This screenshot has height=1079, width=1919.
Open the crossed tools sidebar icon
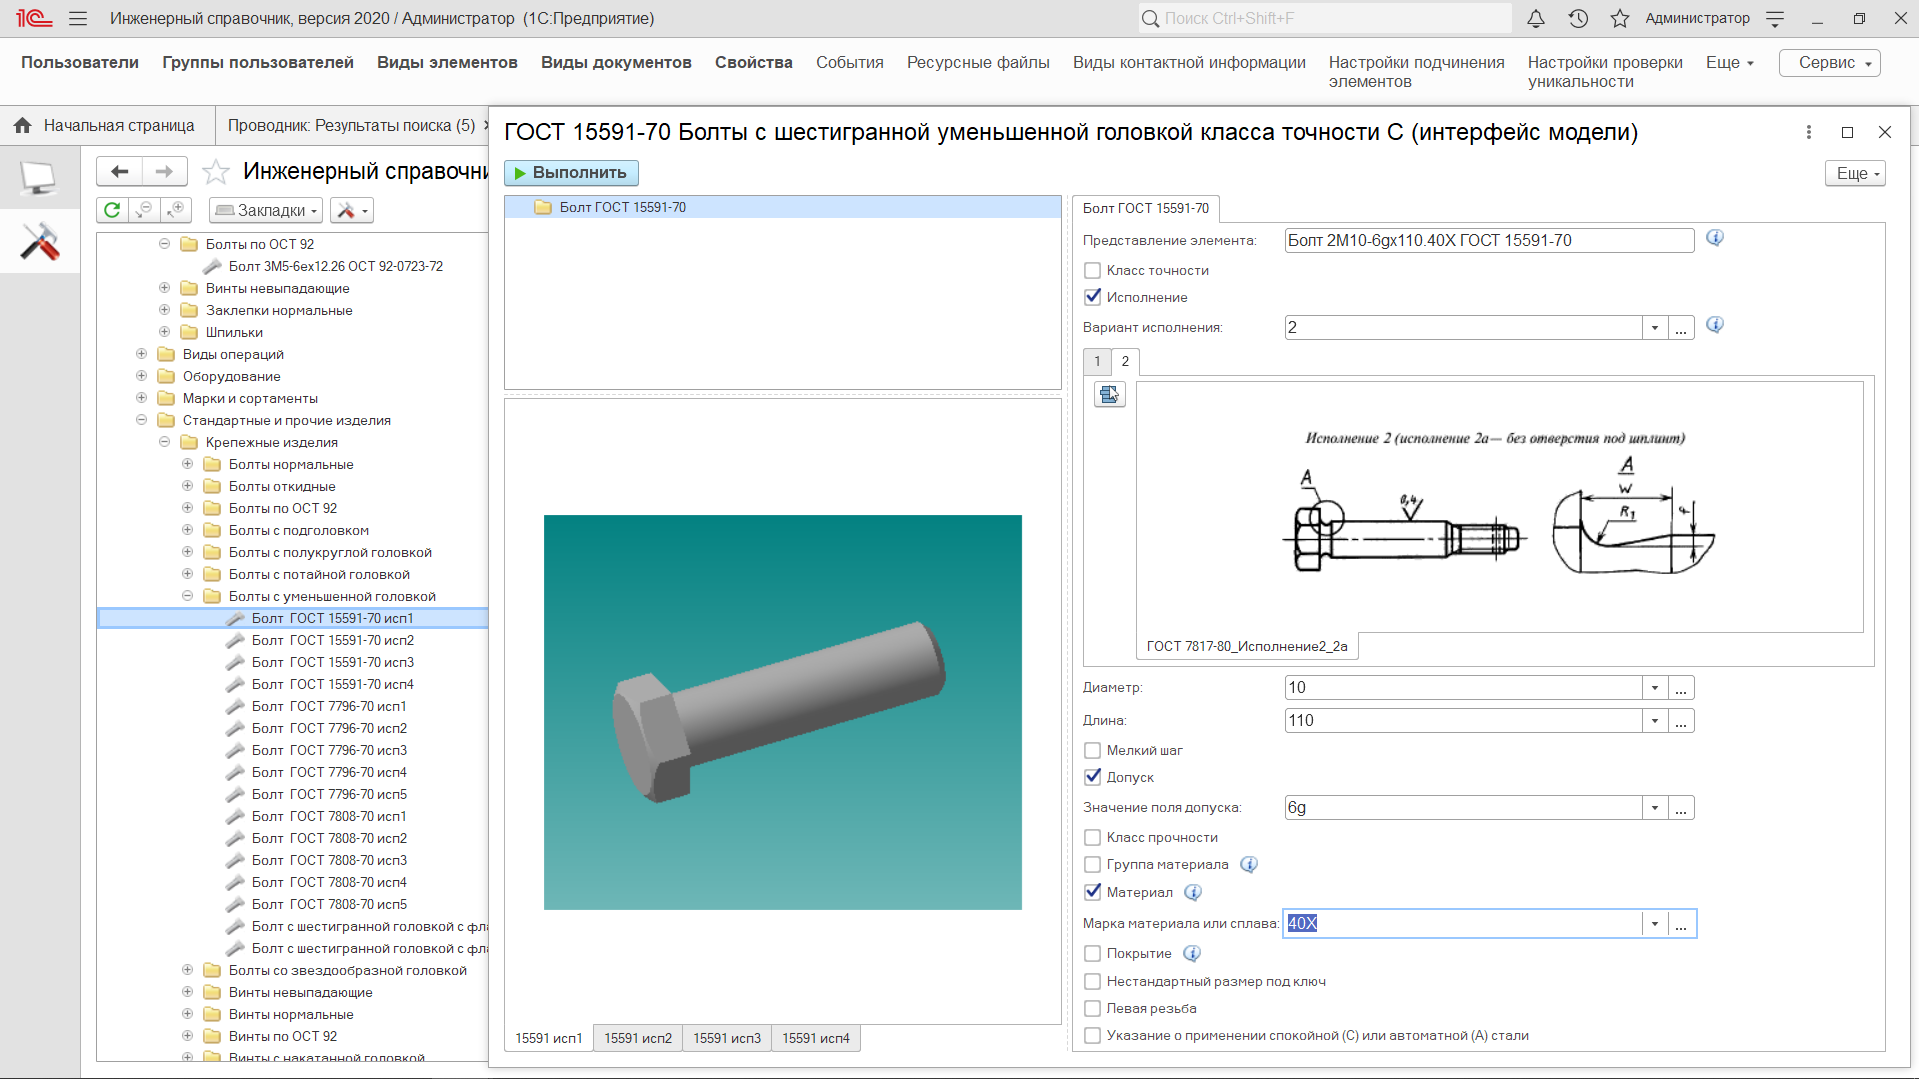point(40,242)
